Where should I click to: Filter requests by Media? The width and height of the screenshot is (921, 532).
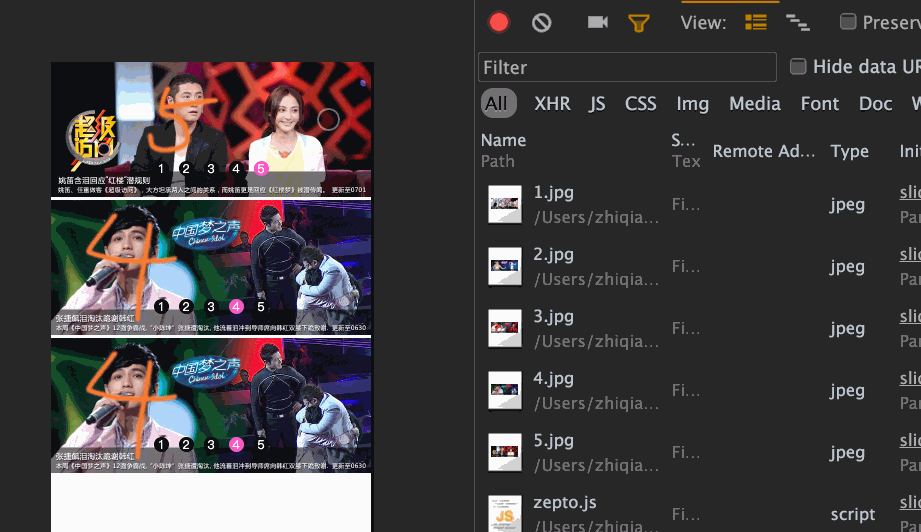click(755, 104)
